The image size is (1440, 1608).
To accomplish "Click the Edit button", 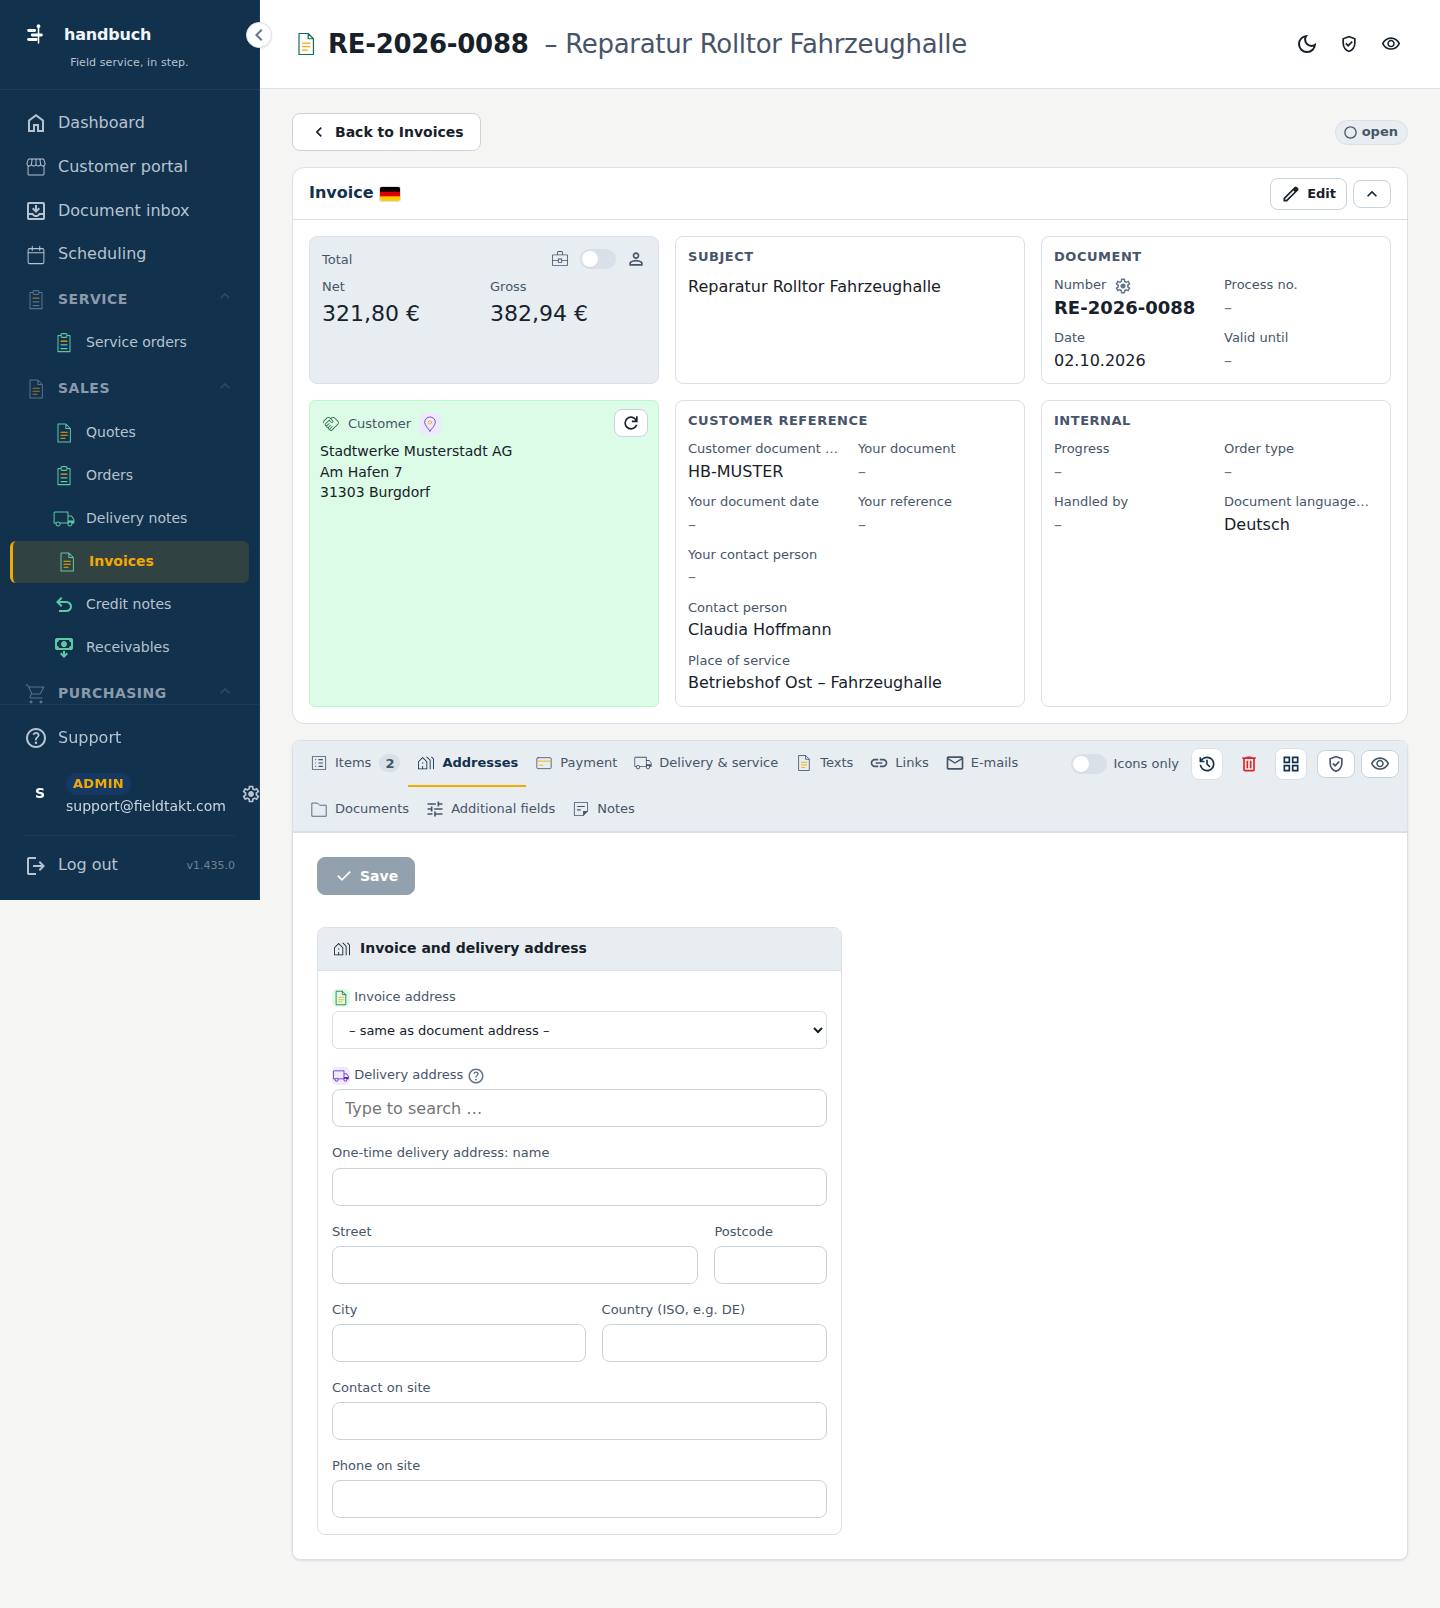I will click(x=1308, y=194).
